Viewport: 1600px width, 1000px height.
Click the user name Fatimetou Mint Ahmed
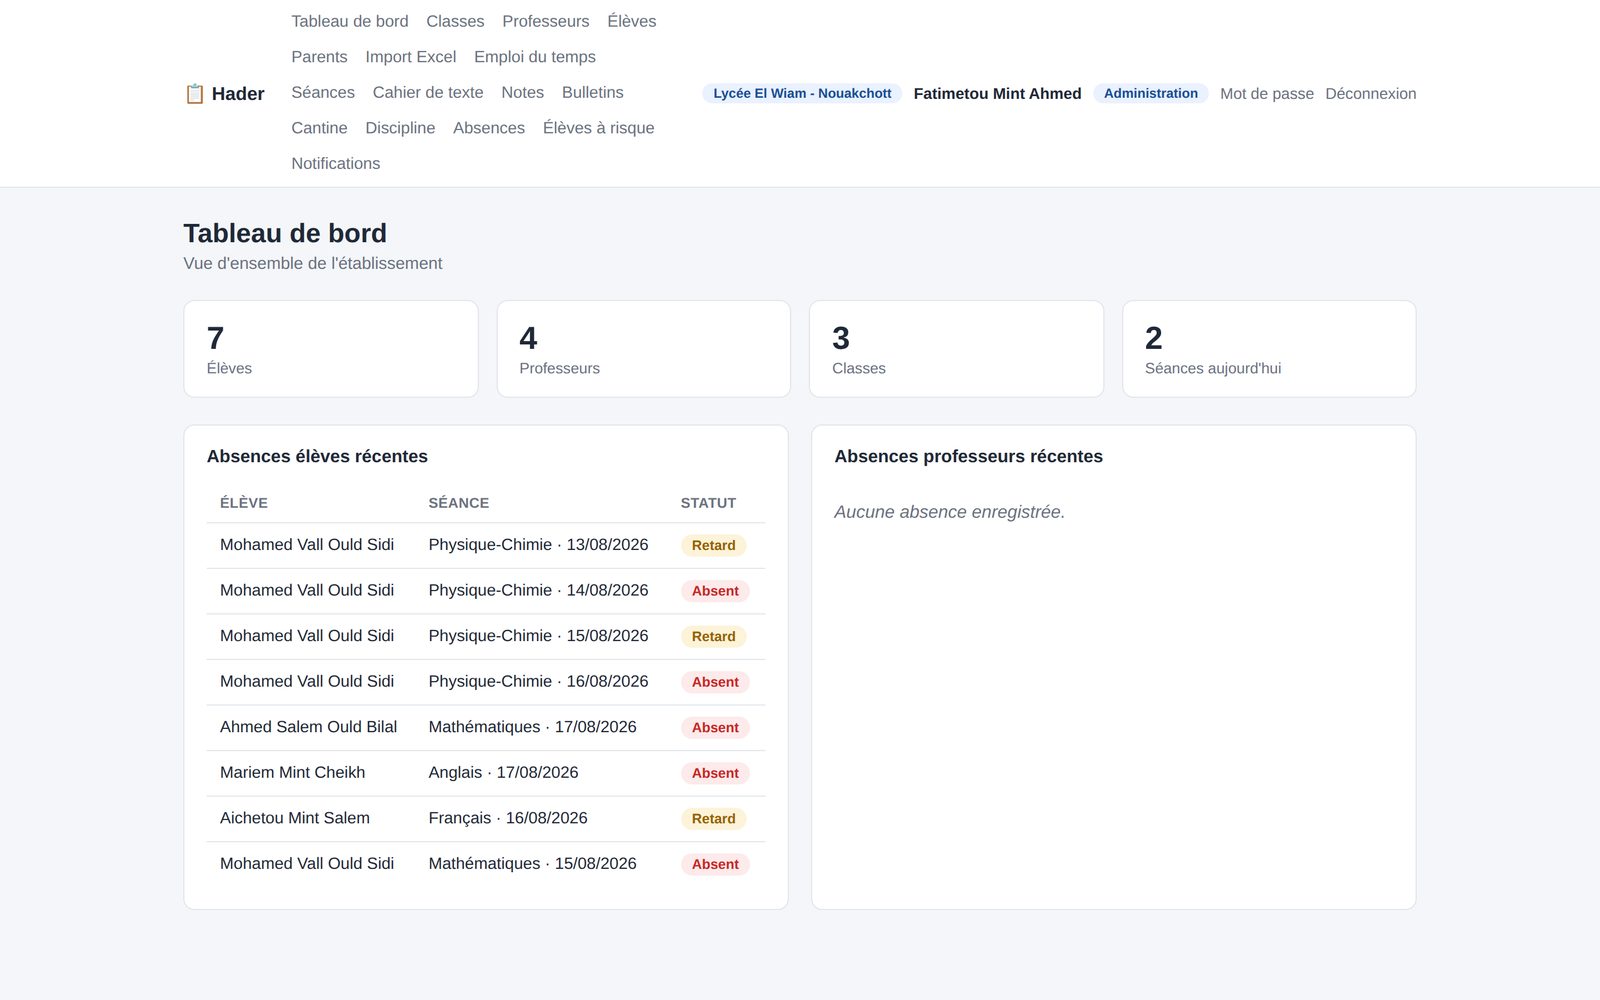point(997,94)
